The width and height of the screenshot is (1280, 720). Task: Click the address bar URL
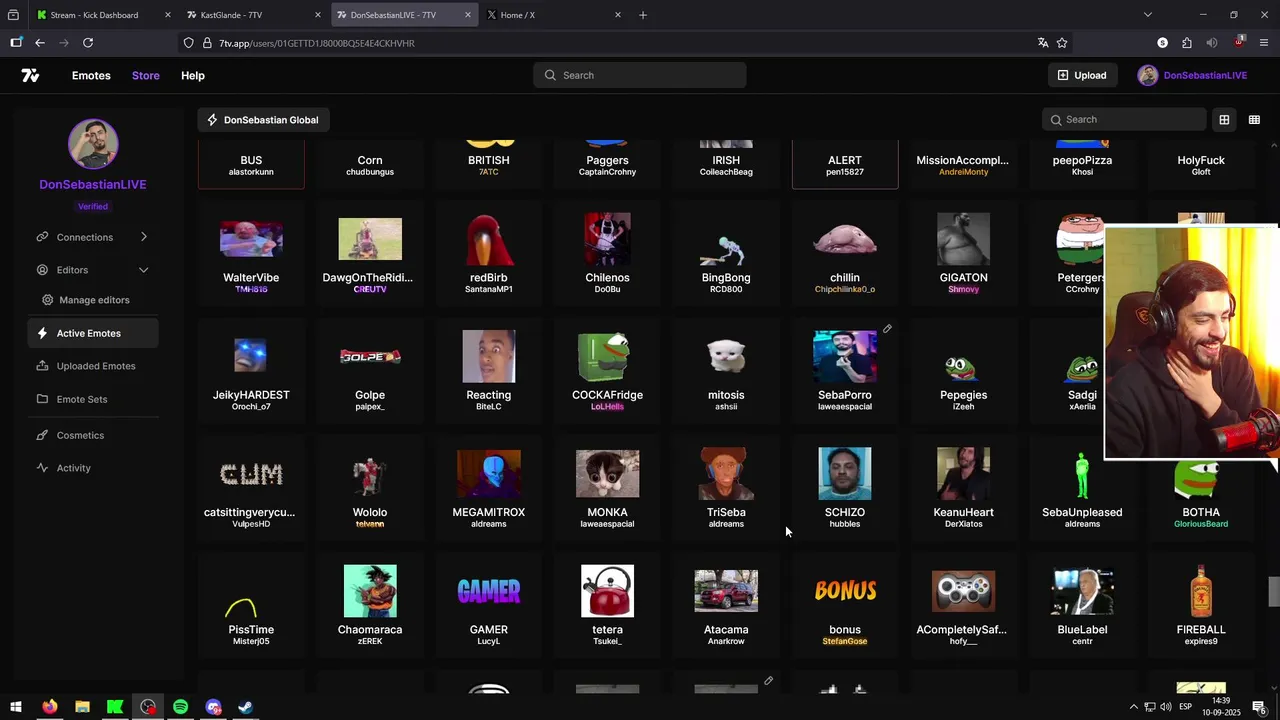point(316,43)
